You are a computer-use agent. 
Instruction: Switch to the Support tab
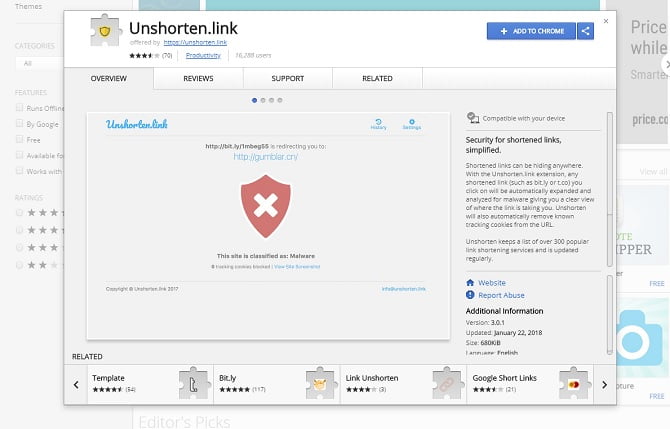[x=288, y=79]
